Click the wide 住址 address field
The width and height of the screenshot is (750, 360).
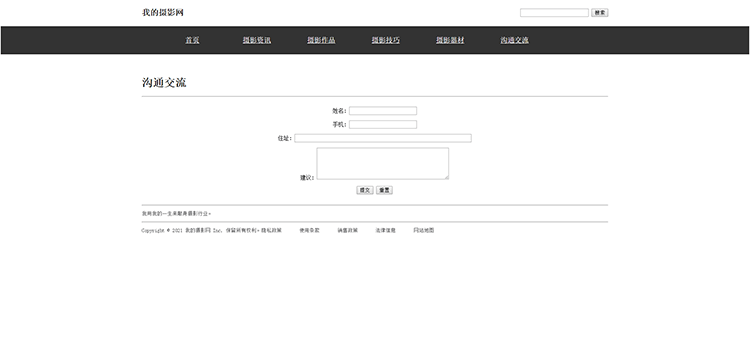[x=383, y=138]
